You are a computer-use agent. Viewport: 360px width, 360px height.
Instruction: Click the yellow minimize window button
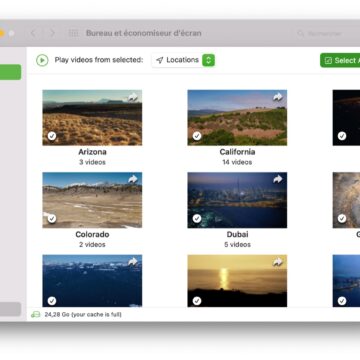pyautogui.click(x=2, y=33)
